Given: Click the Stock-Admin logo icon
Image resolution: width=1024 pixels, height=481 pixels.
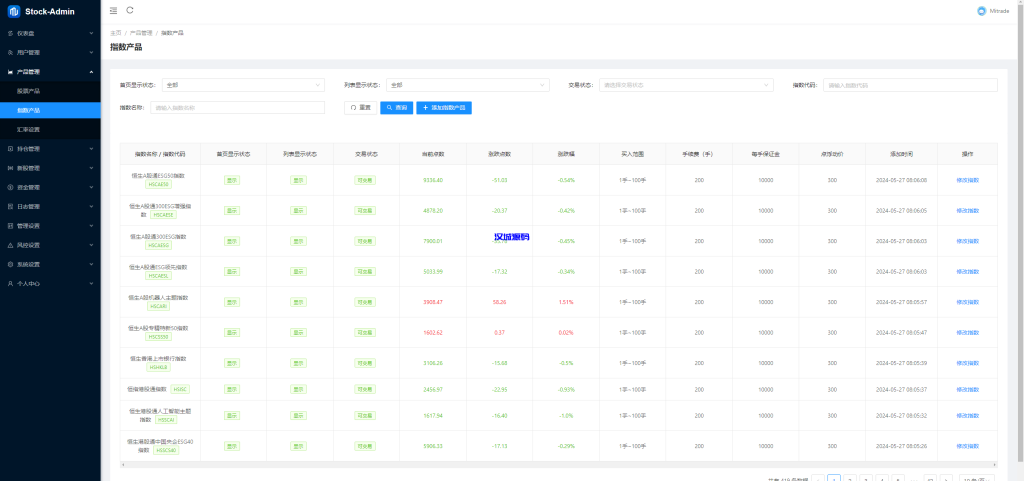Looking at the screenshot, I should (13, 11).
